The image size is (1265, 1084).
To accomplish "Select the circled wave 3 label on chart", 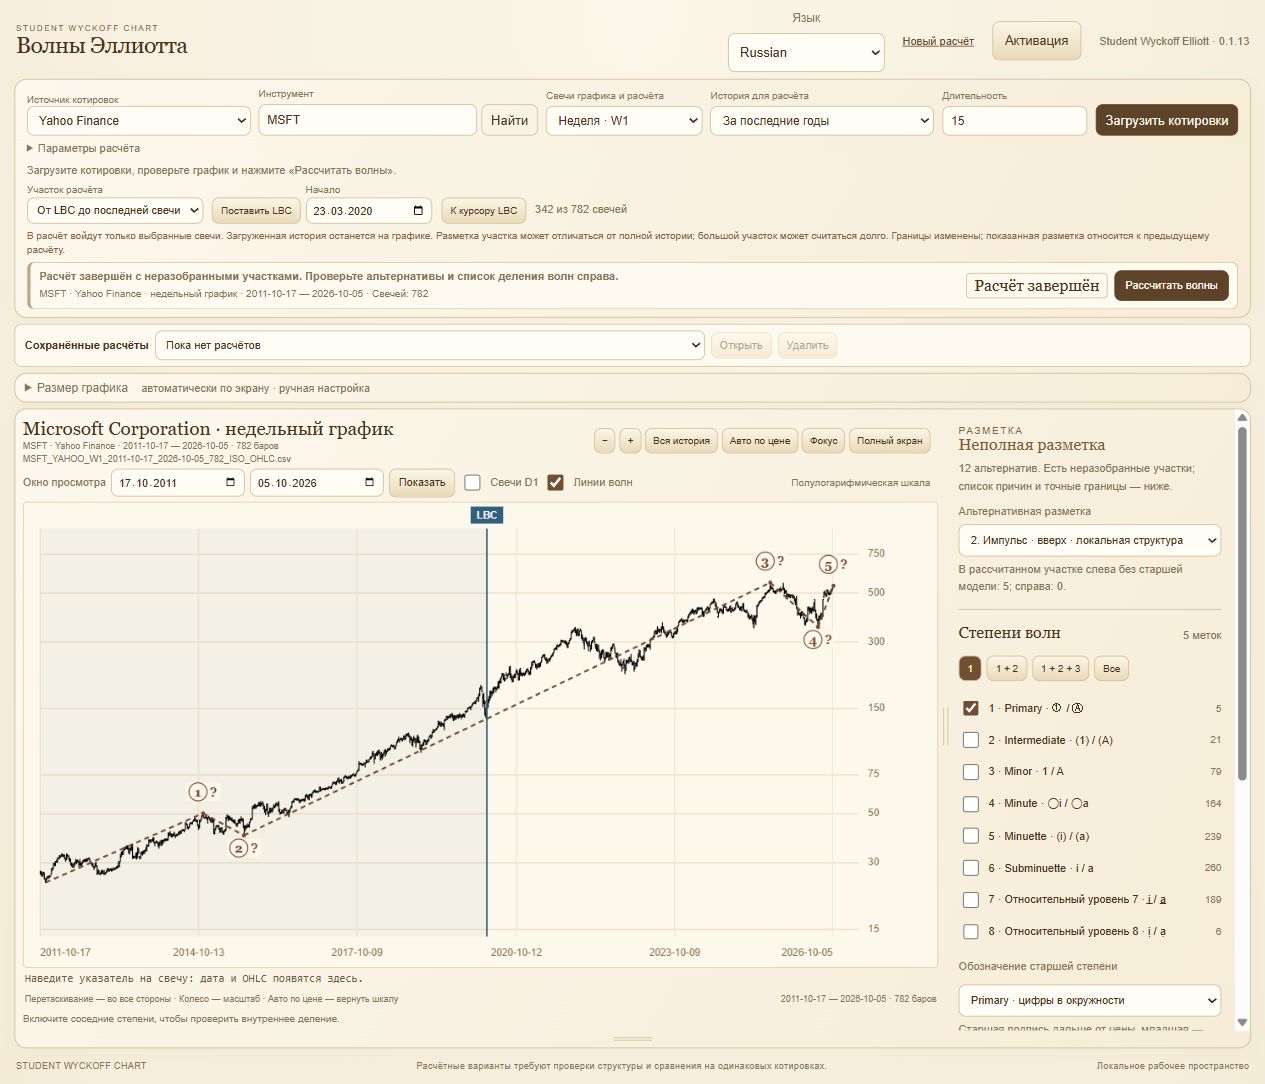I will (x=765, y=562).
